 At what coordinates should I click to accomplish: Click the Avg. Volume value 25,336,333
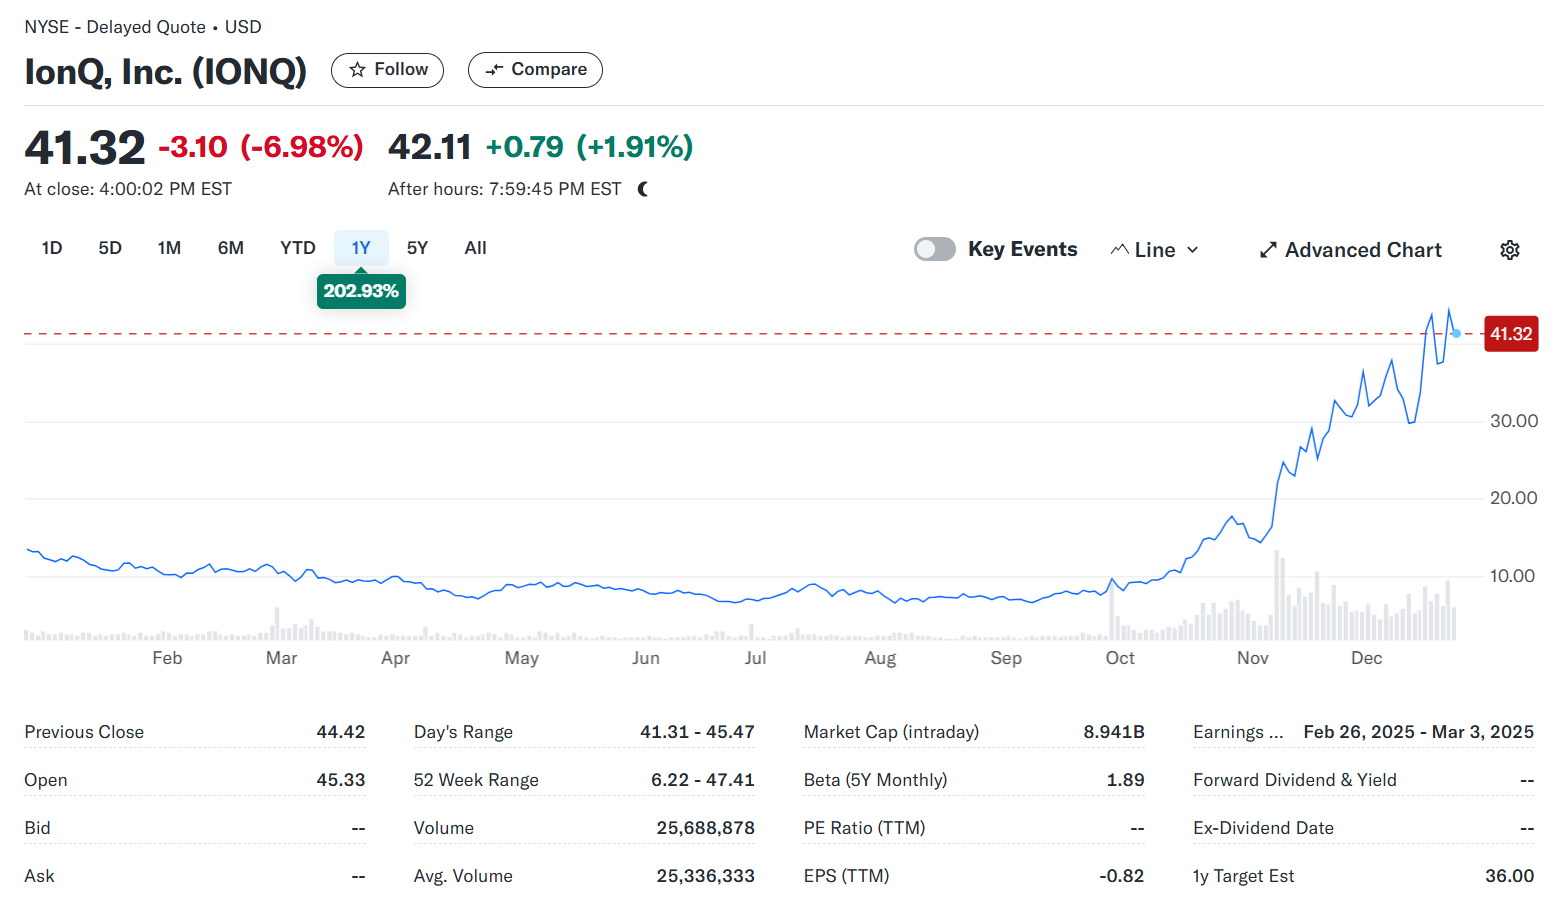(705, 876)
